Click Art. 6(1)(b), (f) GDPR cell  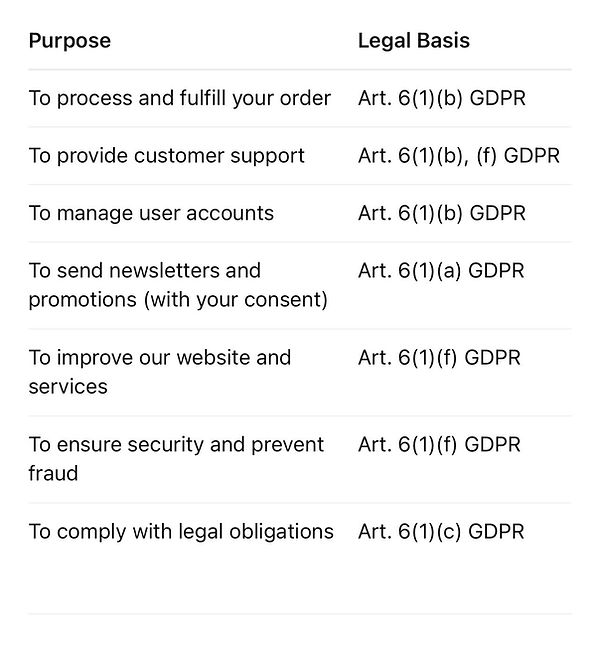[x=459, y=156]
